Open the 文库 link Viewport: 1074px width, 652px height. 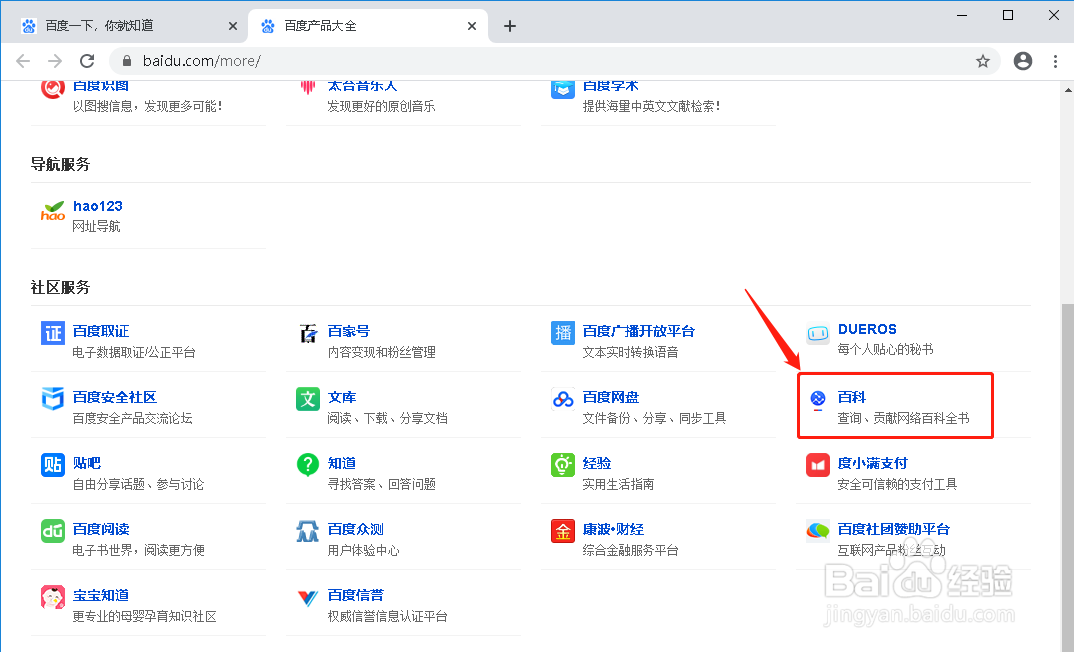pyautogui.click(x=342, y=397)
